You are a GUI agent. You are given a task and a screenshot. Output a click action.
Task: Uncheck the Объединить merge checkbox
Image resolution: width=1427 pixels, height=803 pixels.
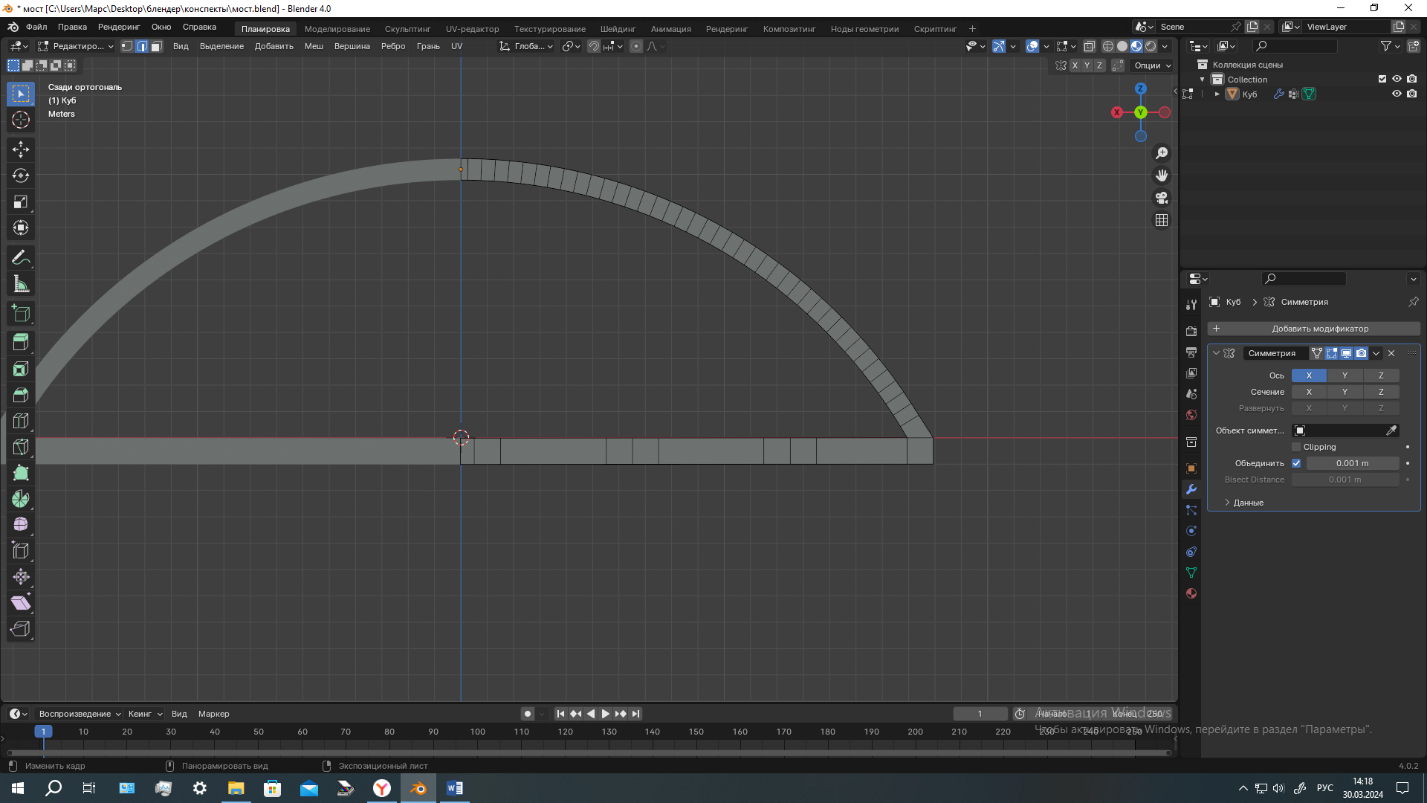(1297, 463)
